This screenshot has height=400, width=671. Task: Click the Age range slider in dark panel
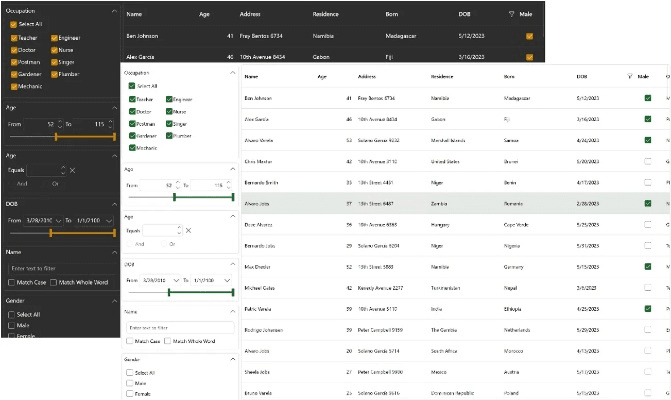[60, 136]
